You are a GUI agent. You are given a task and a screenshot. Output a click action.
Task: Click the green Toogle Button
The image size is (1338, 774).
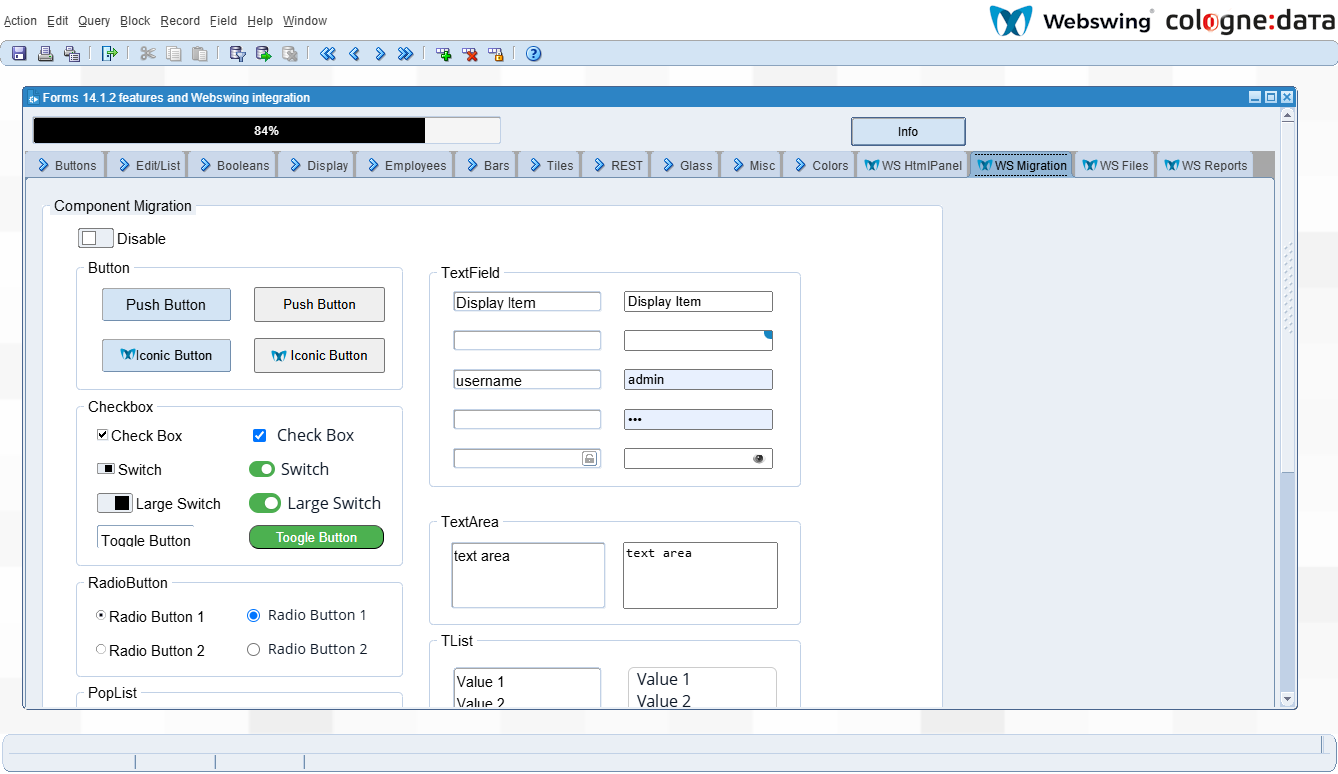pyautogui.click(x=316, y=537)
